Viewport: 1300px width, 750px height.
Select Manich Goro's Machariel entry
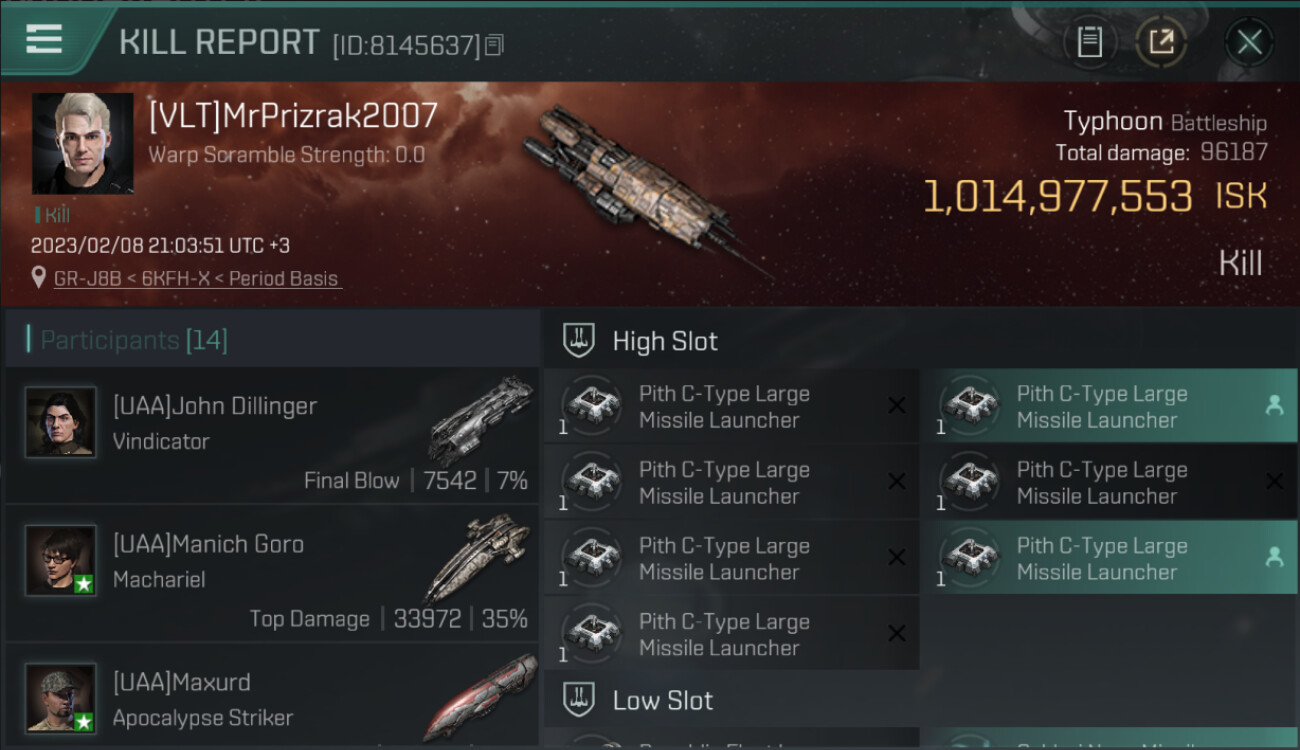[272, 573]
